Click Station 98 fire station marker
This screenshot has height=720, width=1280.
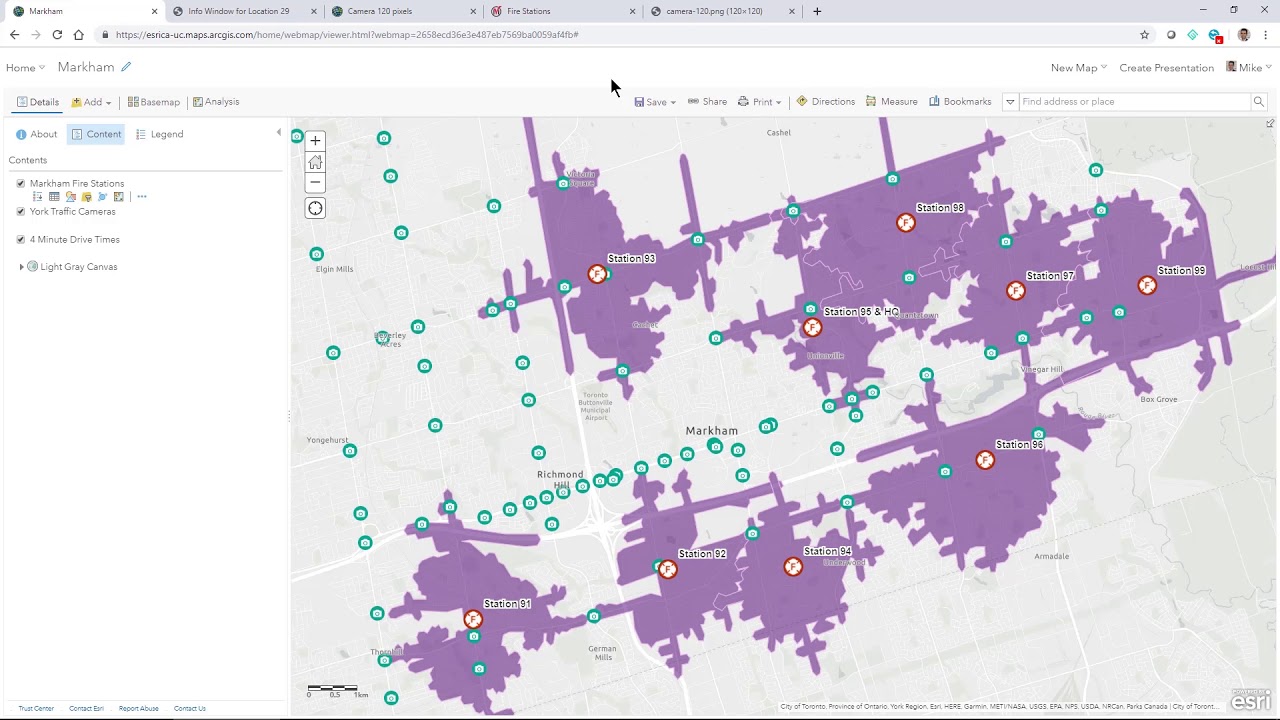[906, 223]
